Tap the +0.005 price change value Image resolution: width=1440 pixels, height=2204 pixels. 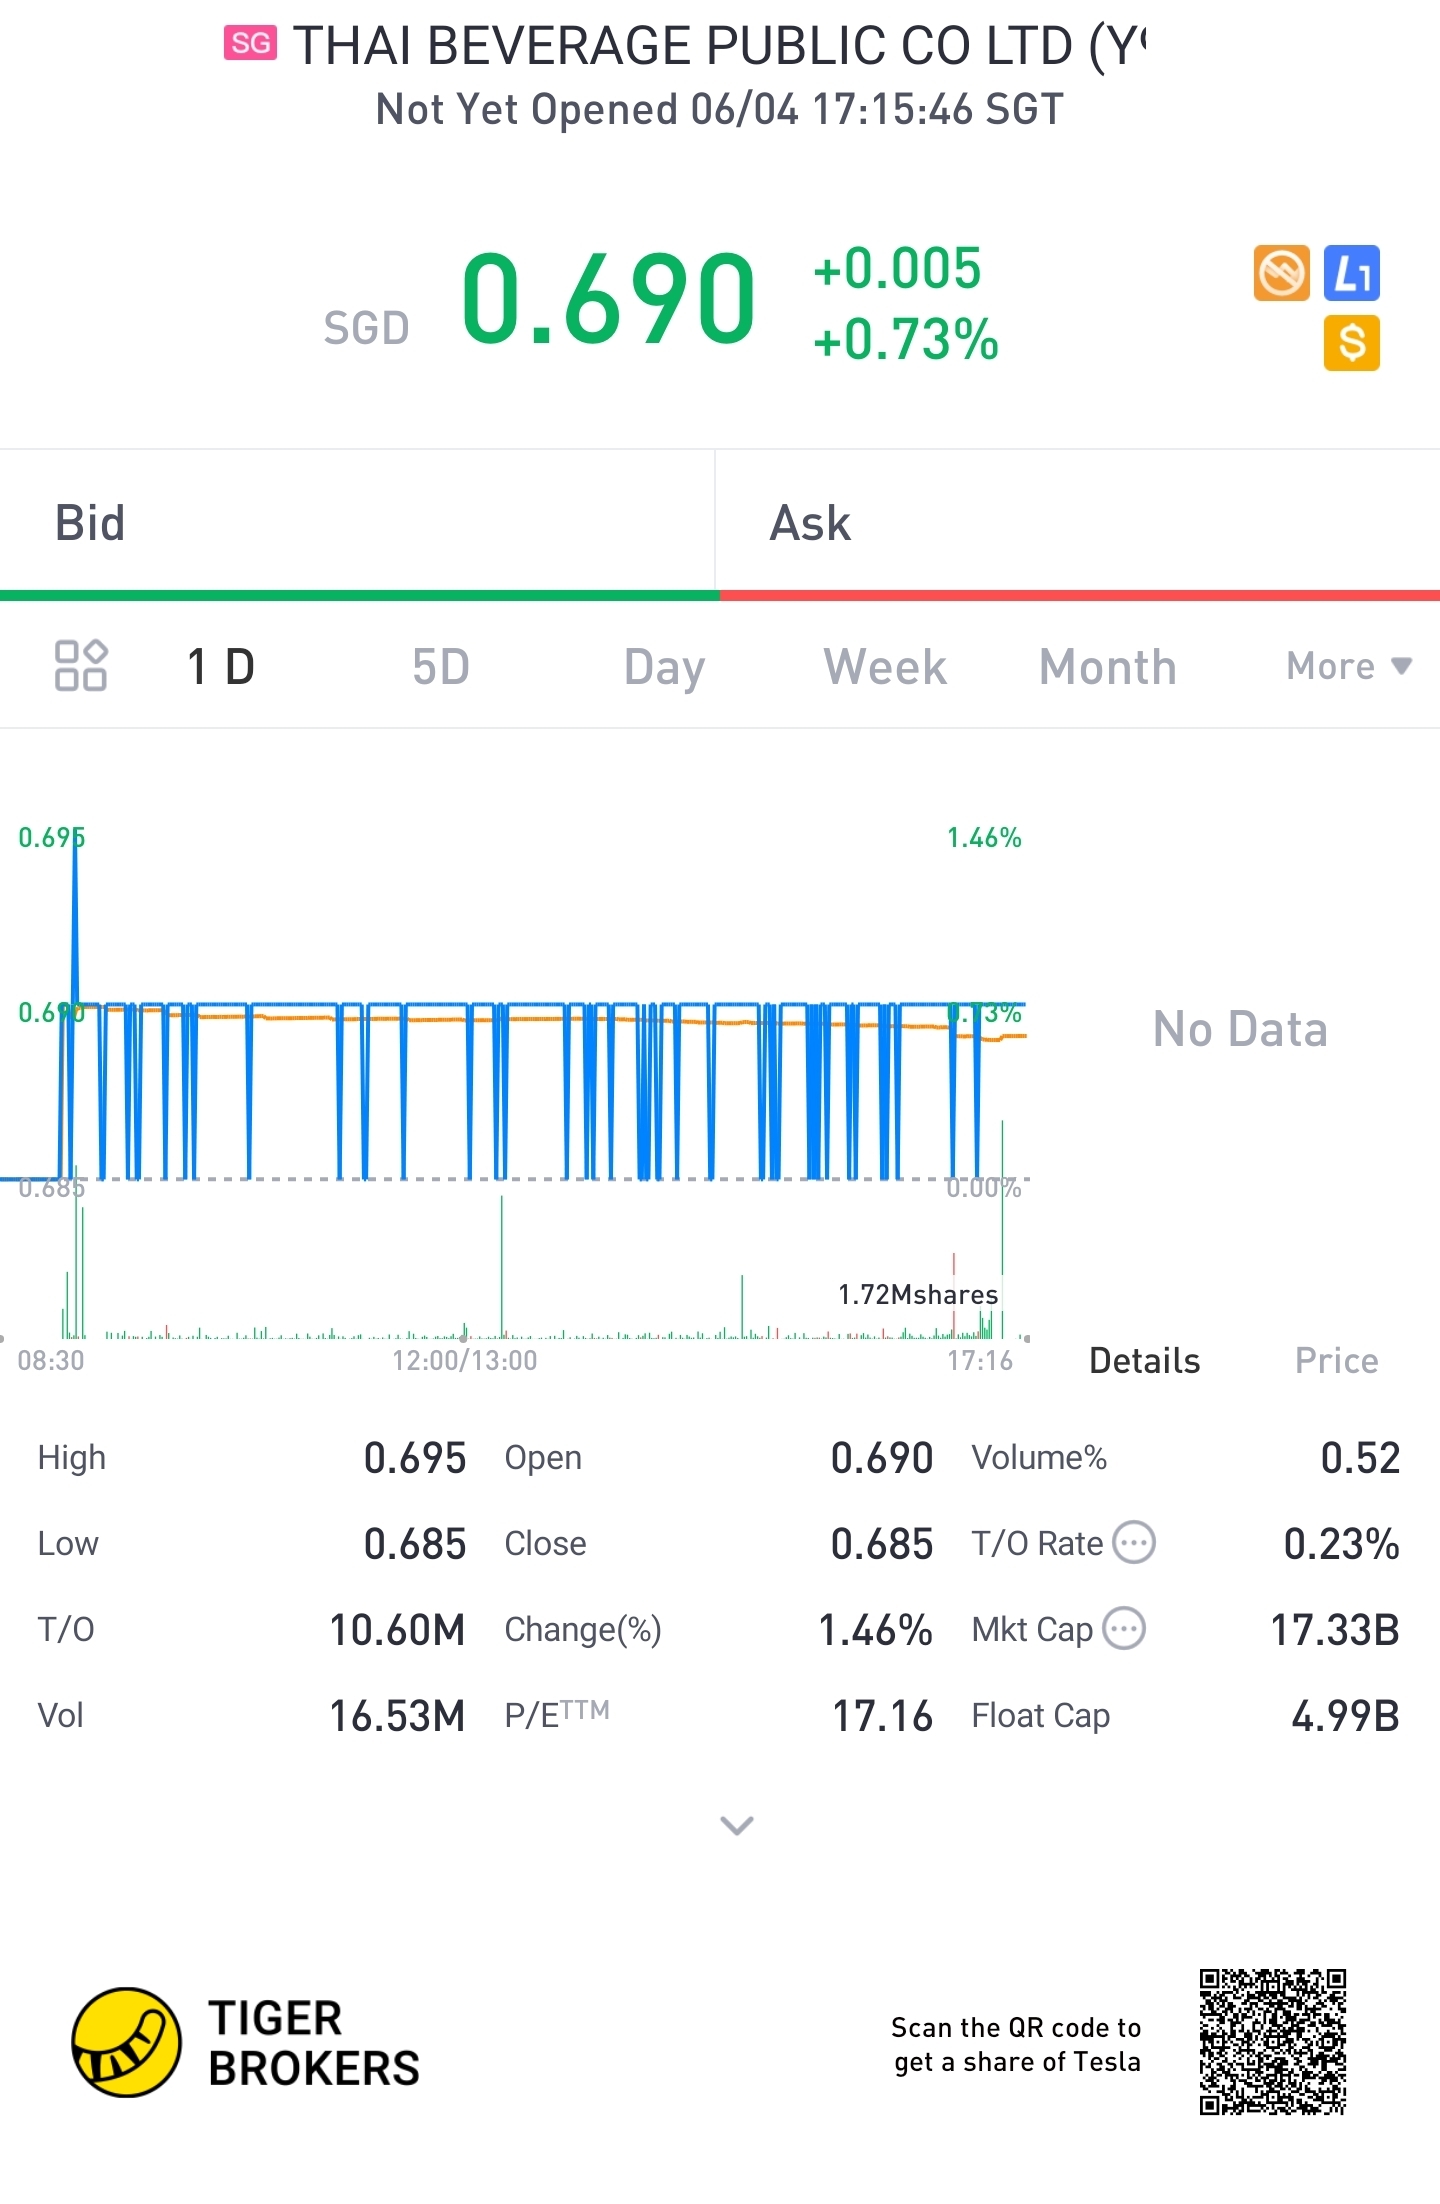coord(897,268)
